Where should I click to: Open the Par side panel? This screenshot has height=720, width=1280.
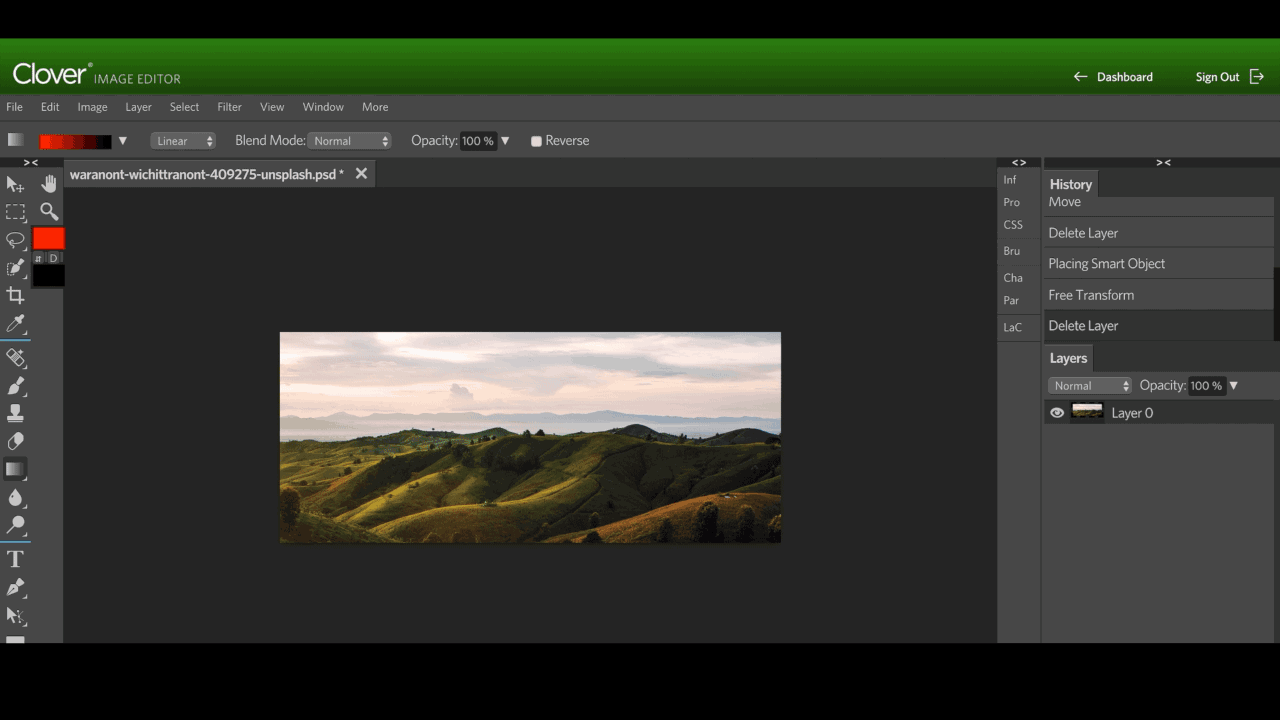[1012, 300]
